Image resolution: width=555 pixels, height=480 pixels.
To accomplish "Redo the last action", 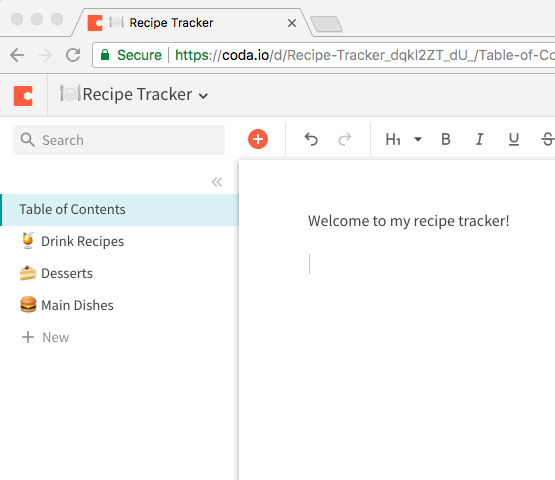I will click(345, 139).
